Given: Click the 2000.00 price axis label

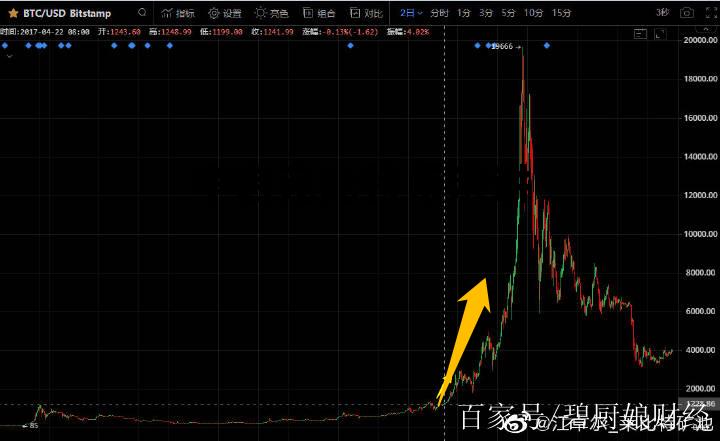Looking at the screenshot, I should pos(702,388).
